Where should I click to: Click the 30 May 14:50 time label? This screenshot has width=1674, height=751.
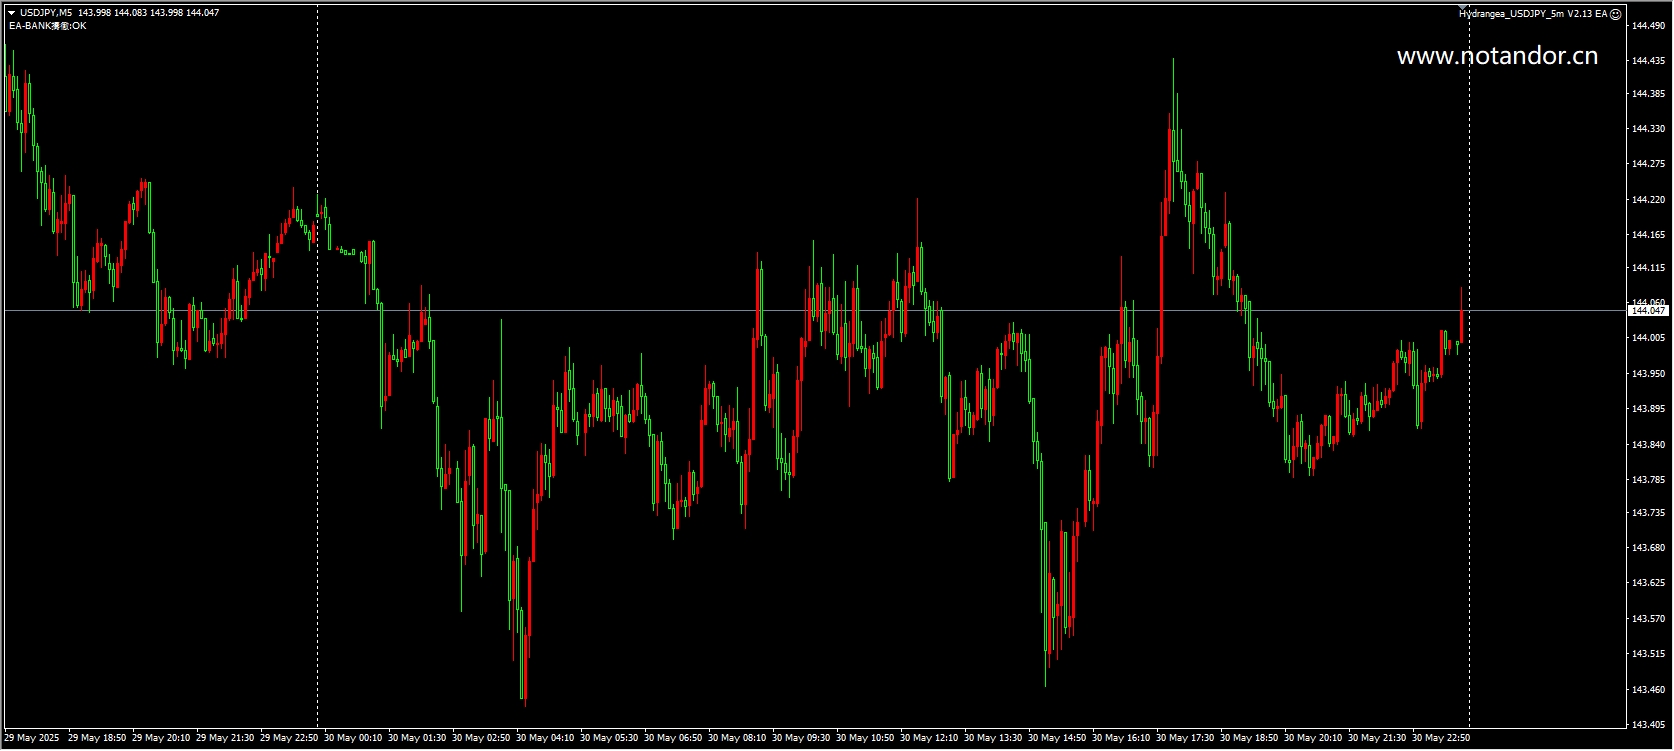coord(1057,738)
